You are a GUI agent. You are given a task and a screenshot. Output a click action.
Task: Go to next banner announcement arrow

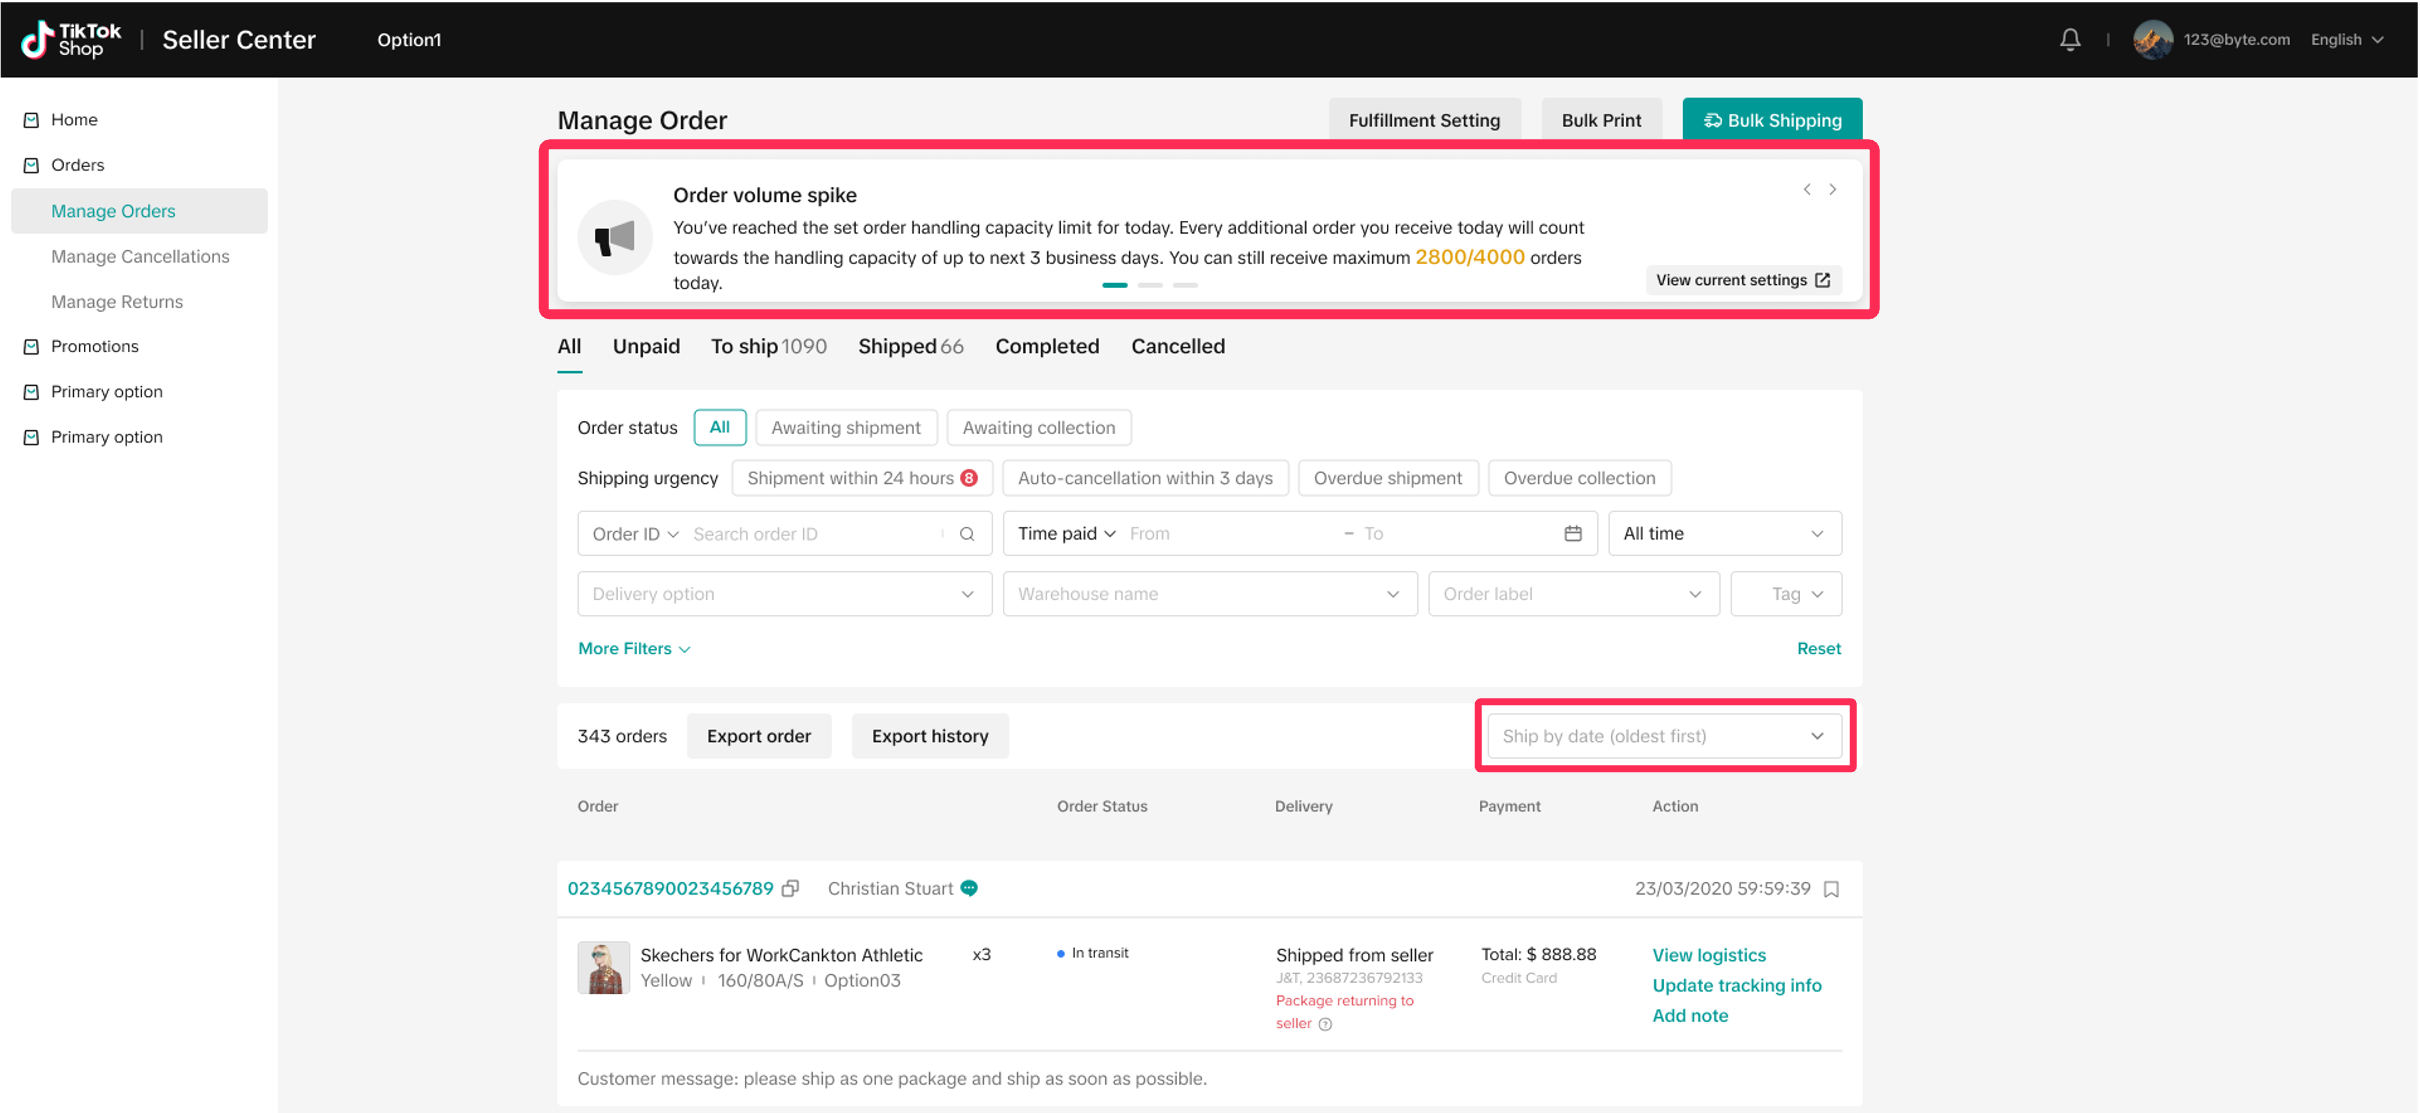pos(1833,189)
